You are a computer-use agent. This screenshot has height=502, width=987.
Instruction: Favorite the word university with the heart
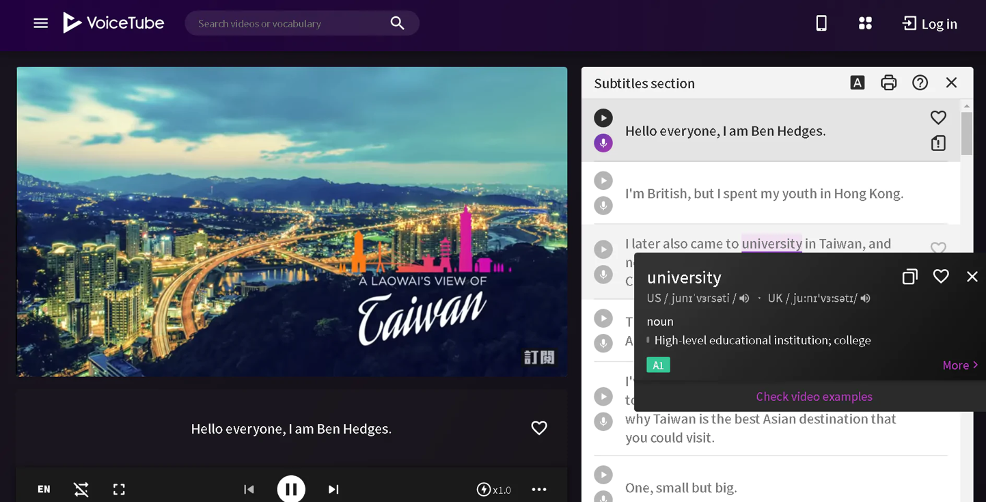941,276
